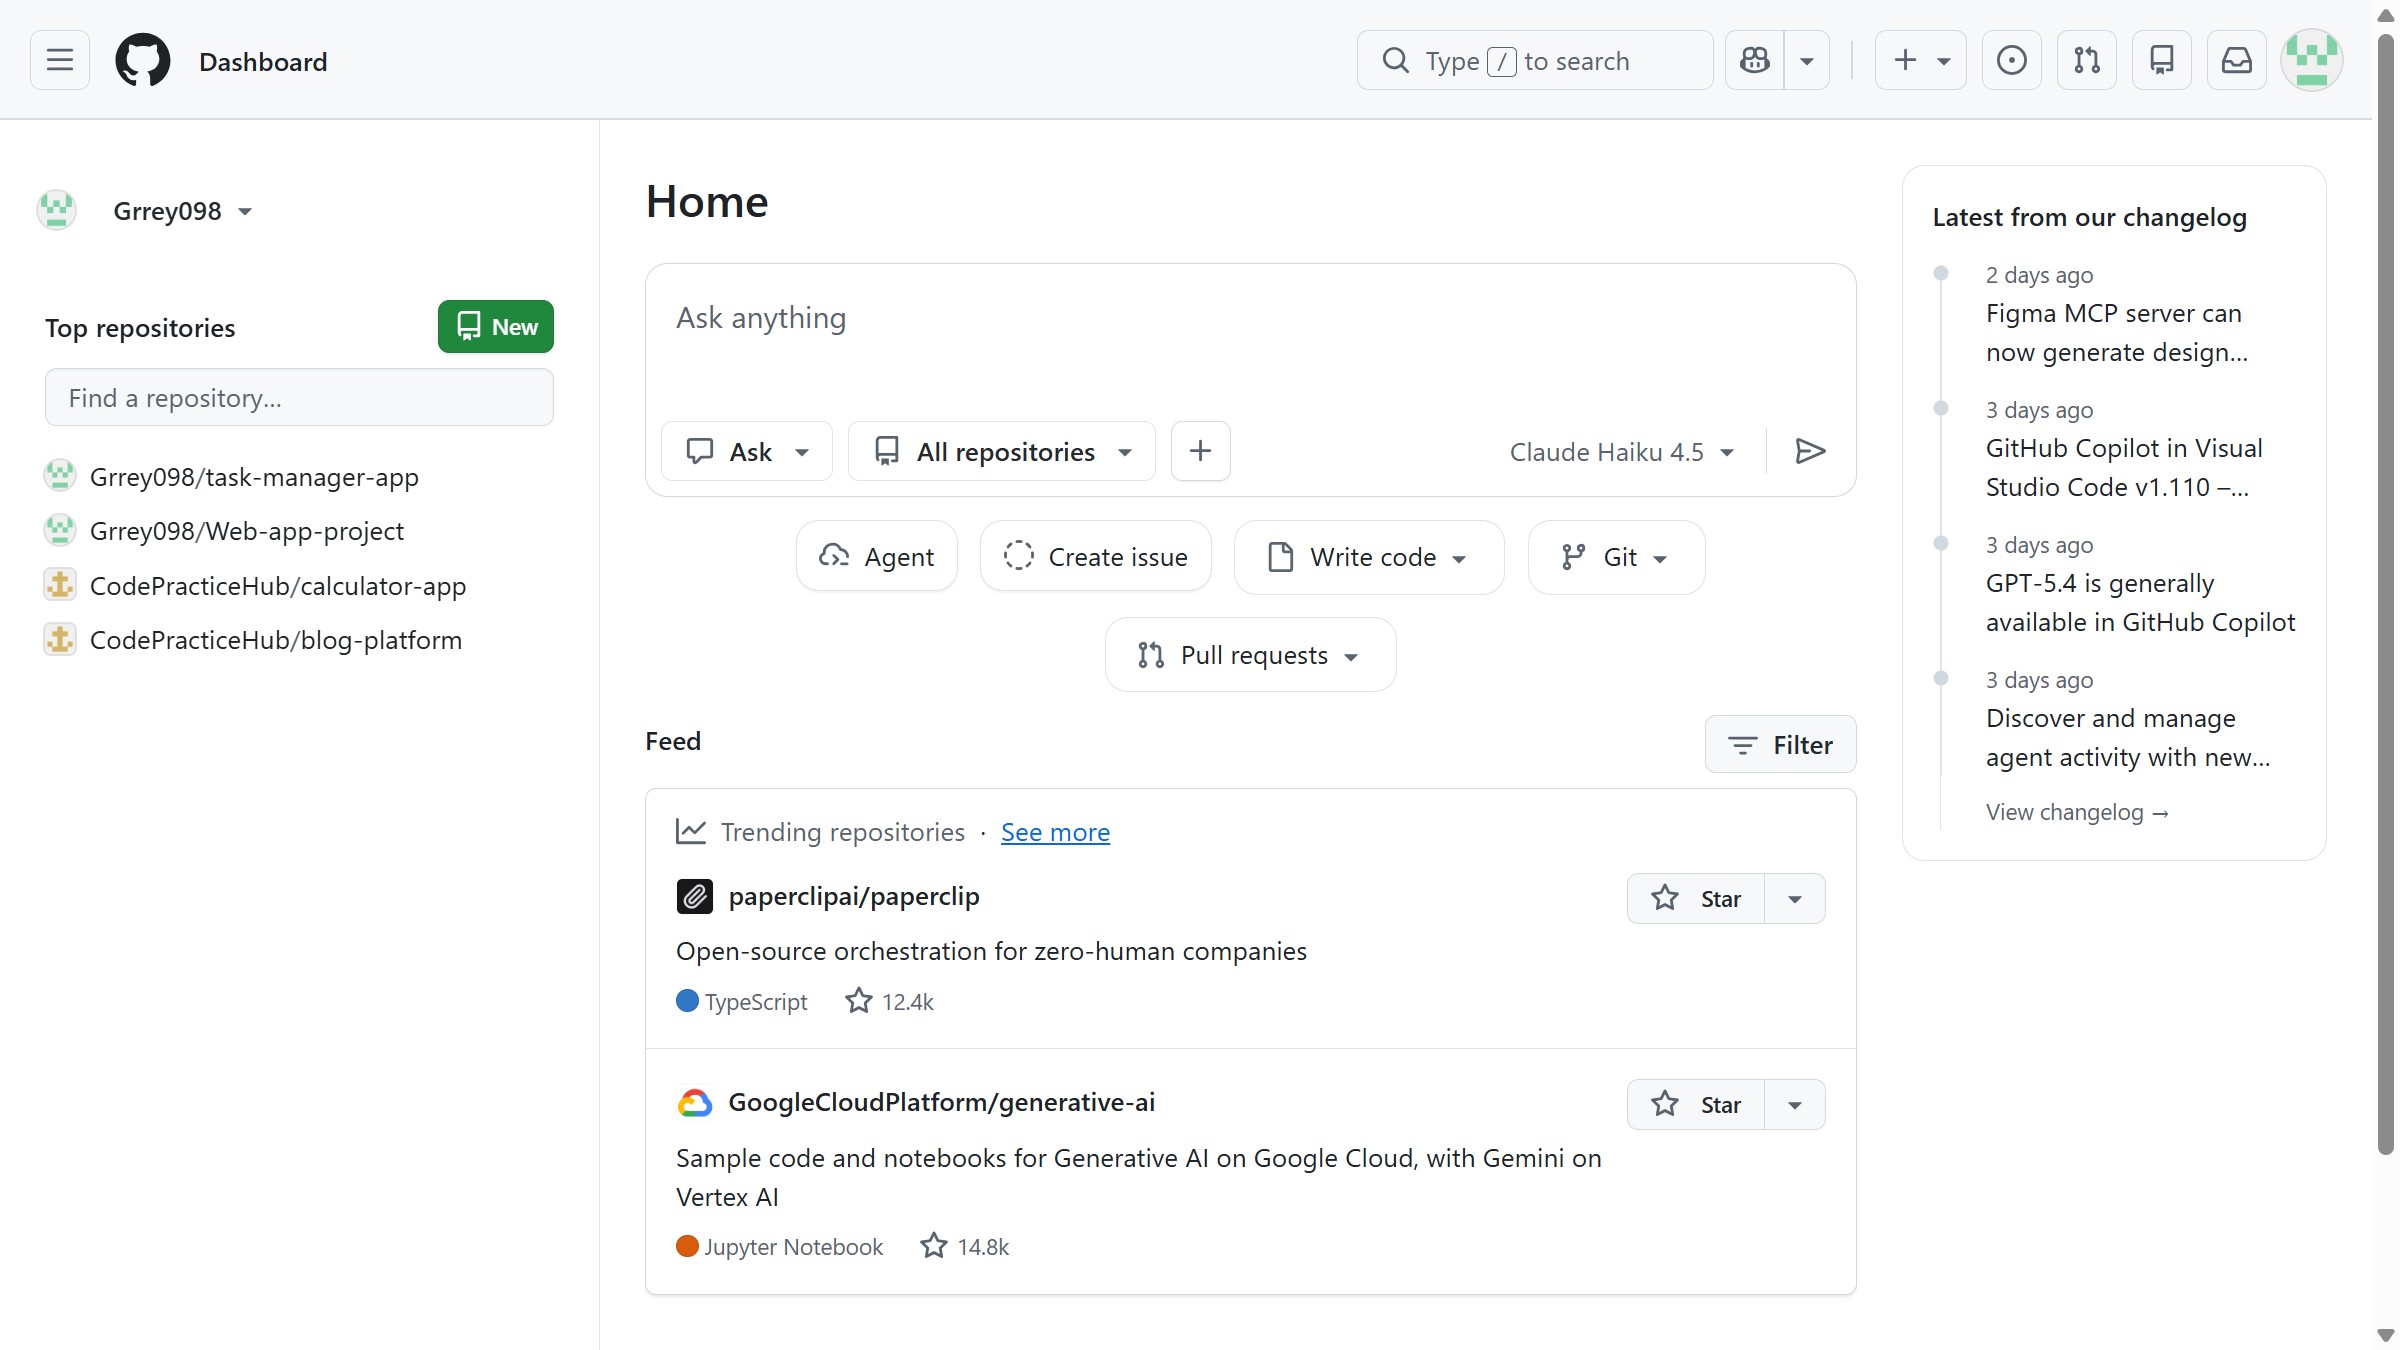This screenshot has height=1350, width=2400.
Task: Click the Create issue chip
Action: tap(1096, 557)
